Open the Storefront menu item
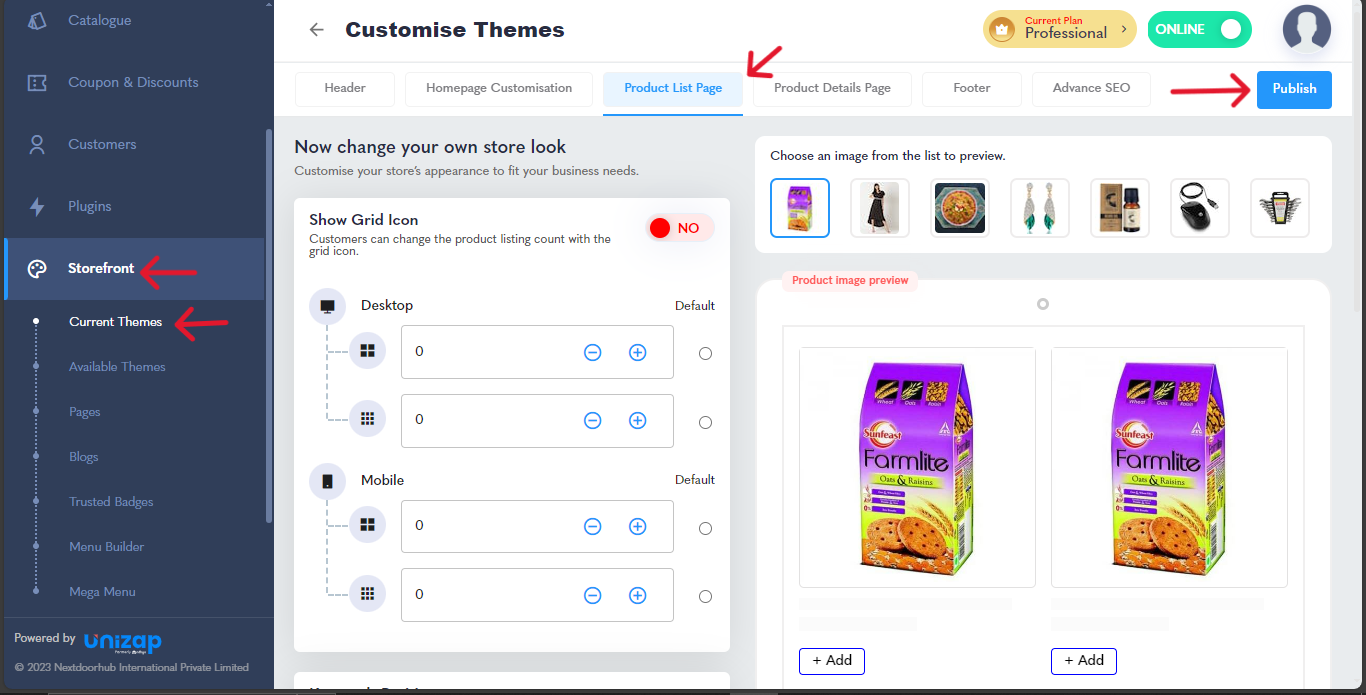This screenshot has width=1366, height=695. pos(134,269)
